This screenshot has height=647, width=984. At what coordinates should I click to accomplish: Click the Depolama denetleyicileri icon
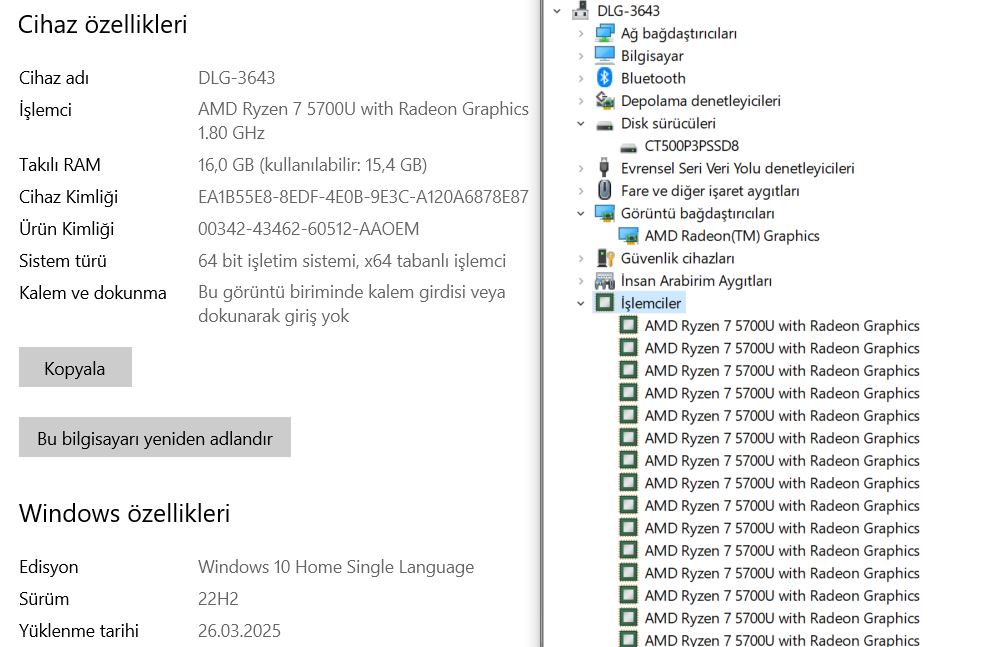pos(604,100)
